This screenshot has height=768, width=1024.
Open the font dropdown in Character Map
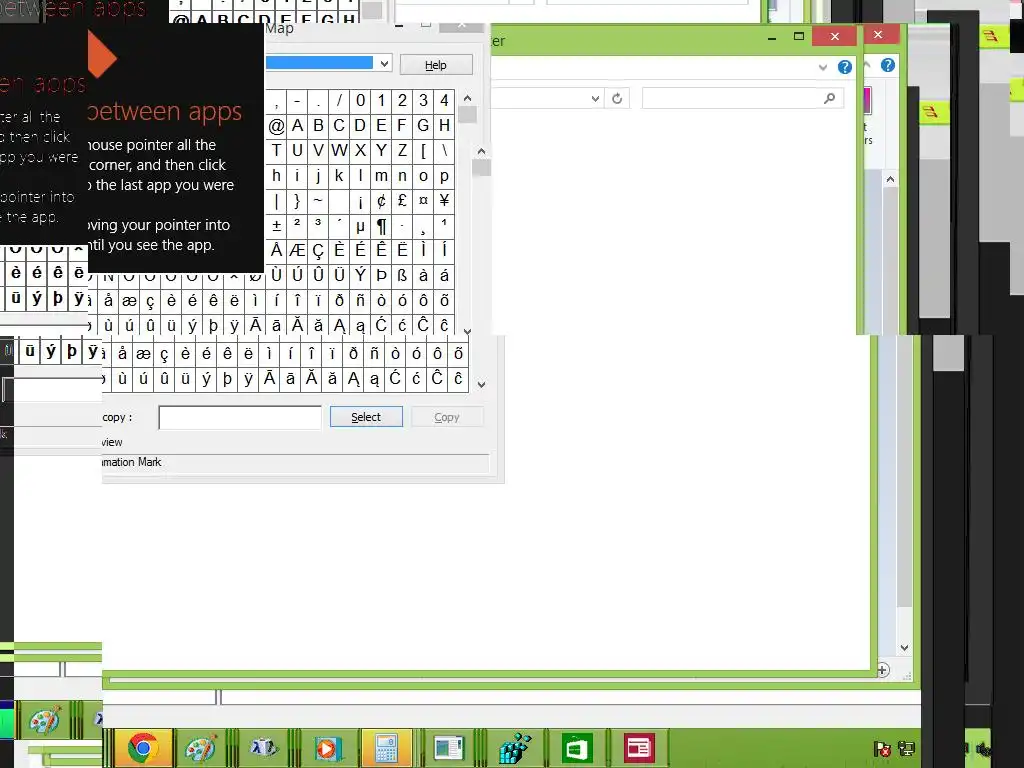tap(385, 63)
